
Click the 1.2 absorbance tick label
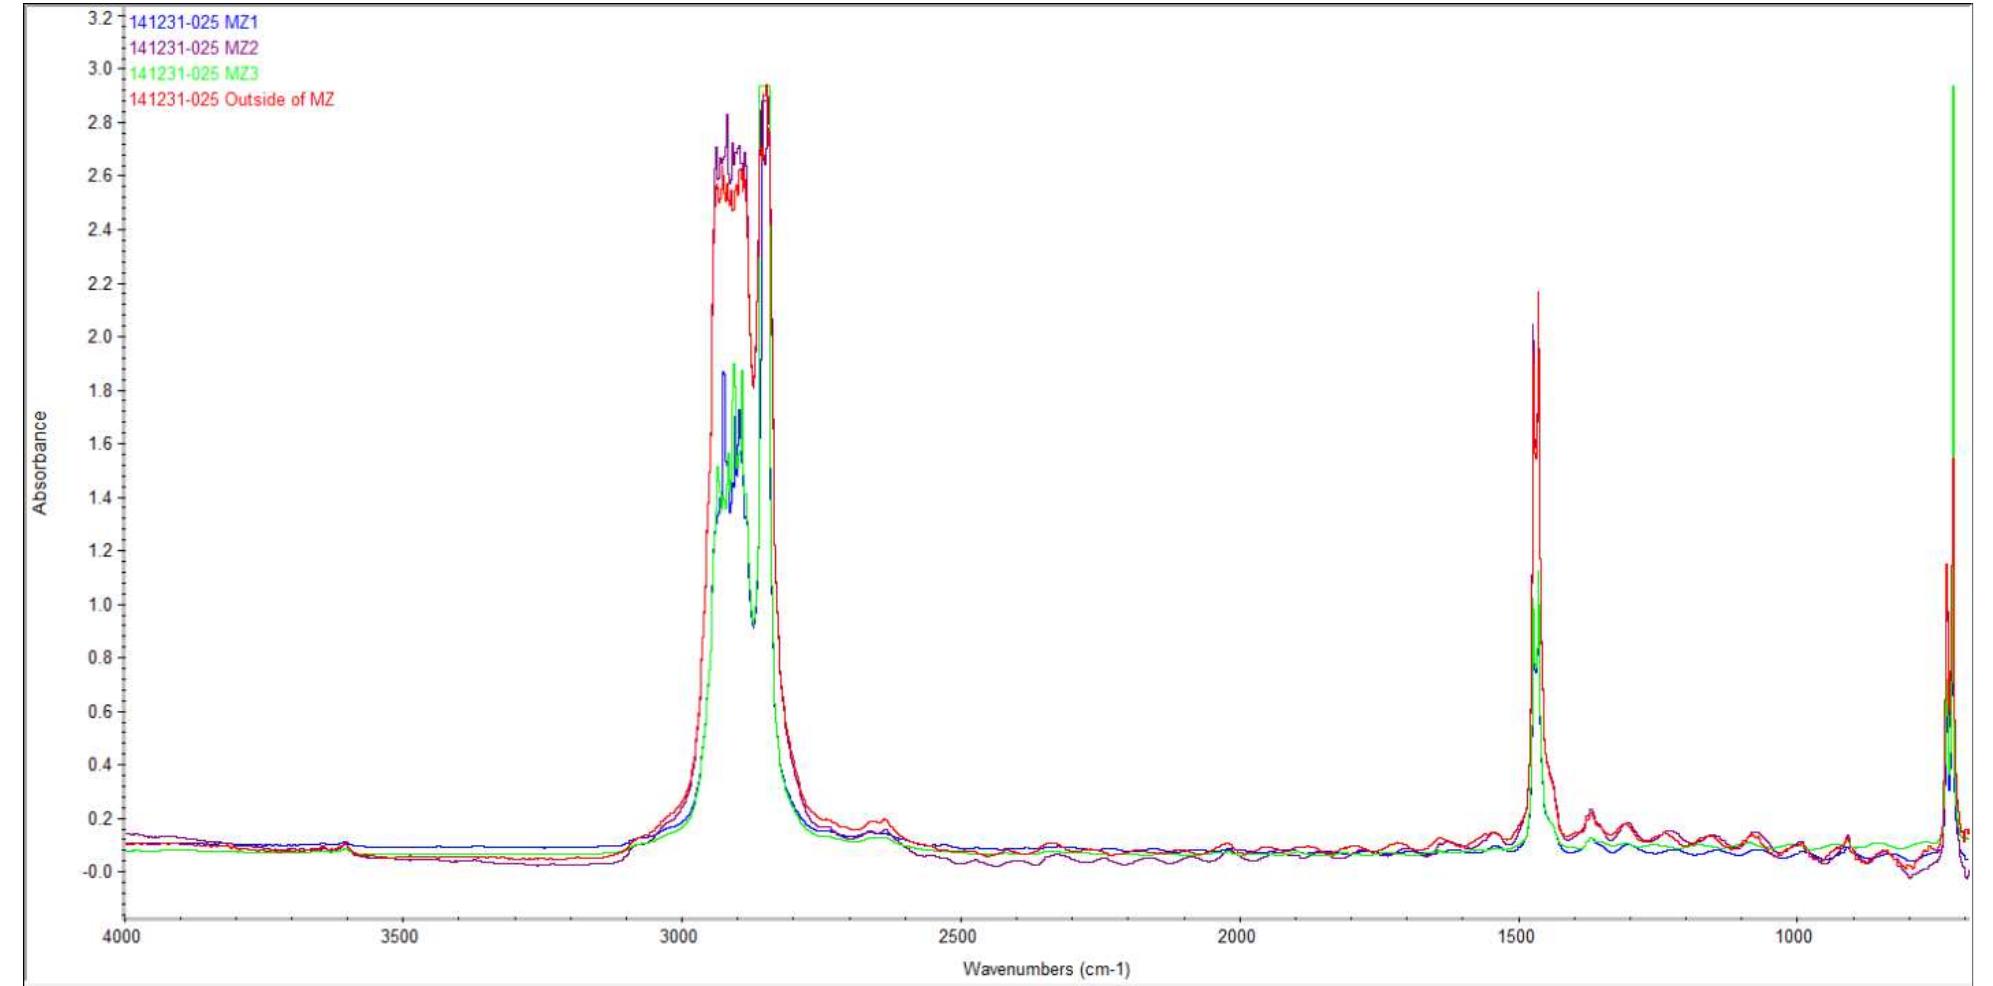coord(100,551)
